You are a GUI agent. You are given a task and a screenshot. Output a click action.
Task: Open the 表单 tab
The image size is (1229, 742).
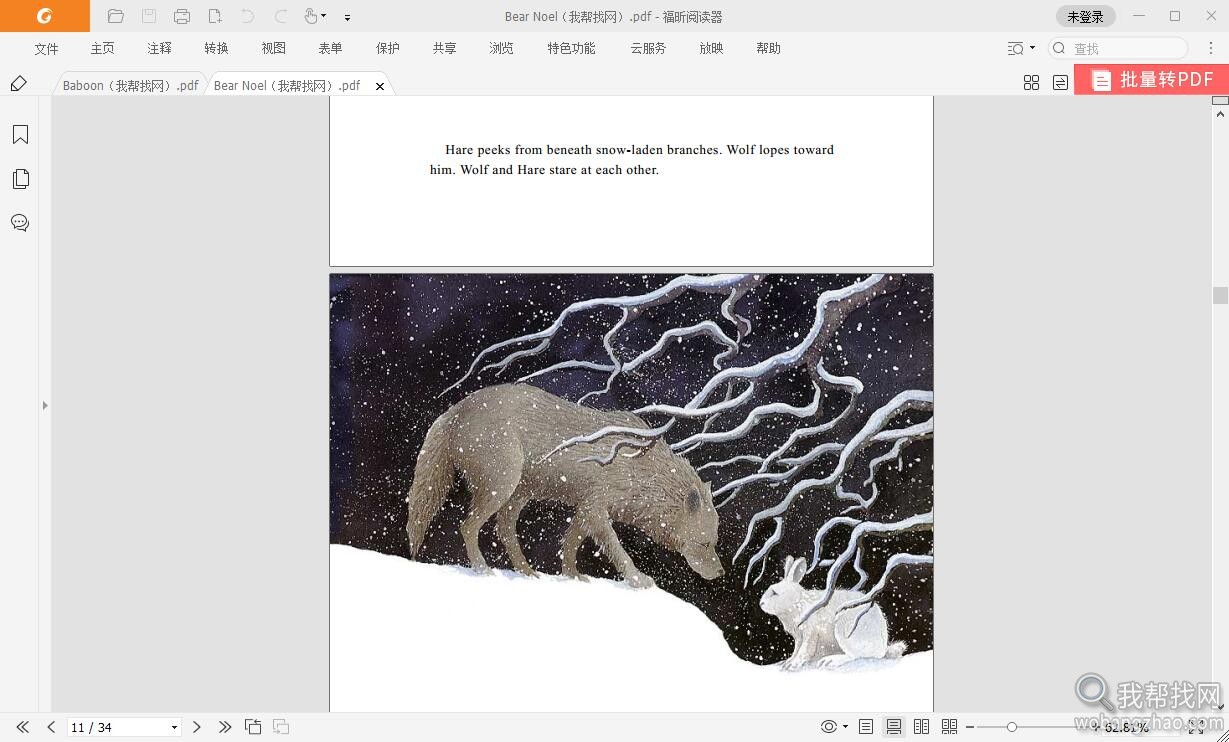pyautogui.click(x=330, y=48)
